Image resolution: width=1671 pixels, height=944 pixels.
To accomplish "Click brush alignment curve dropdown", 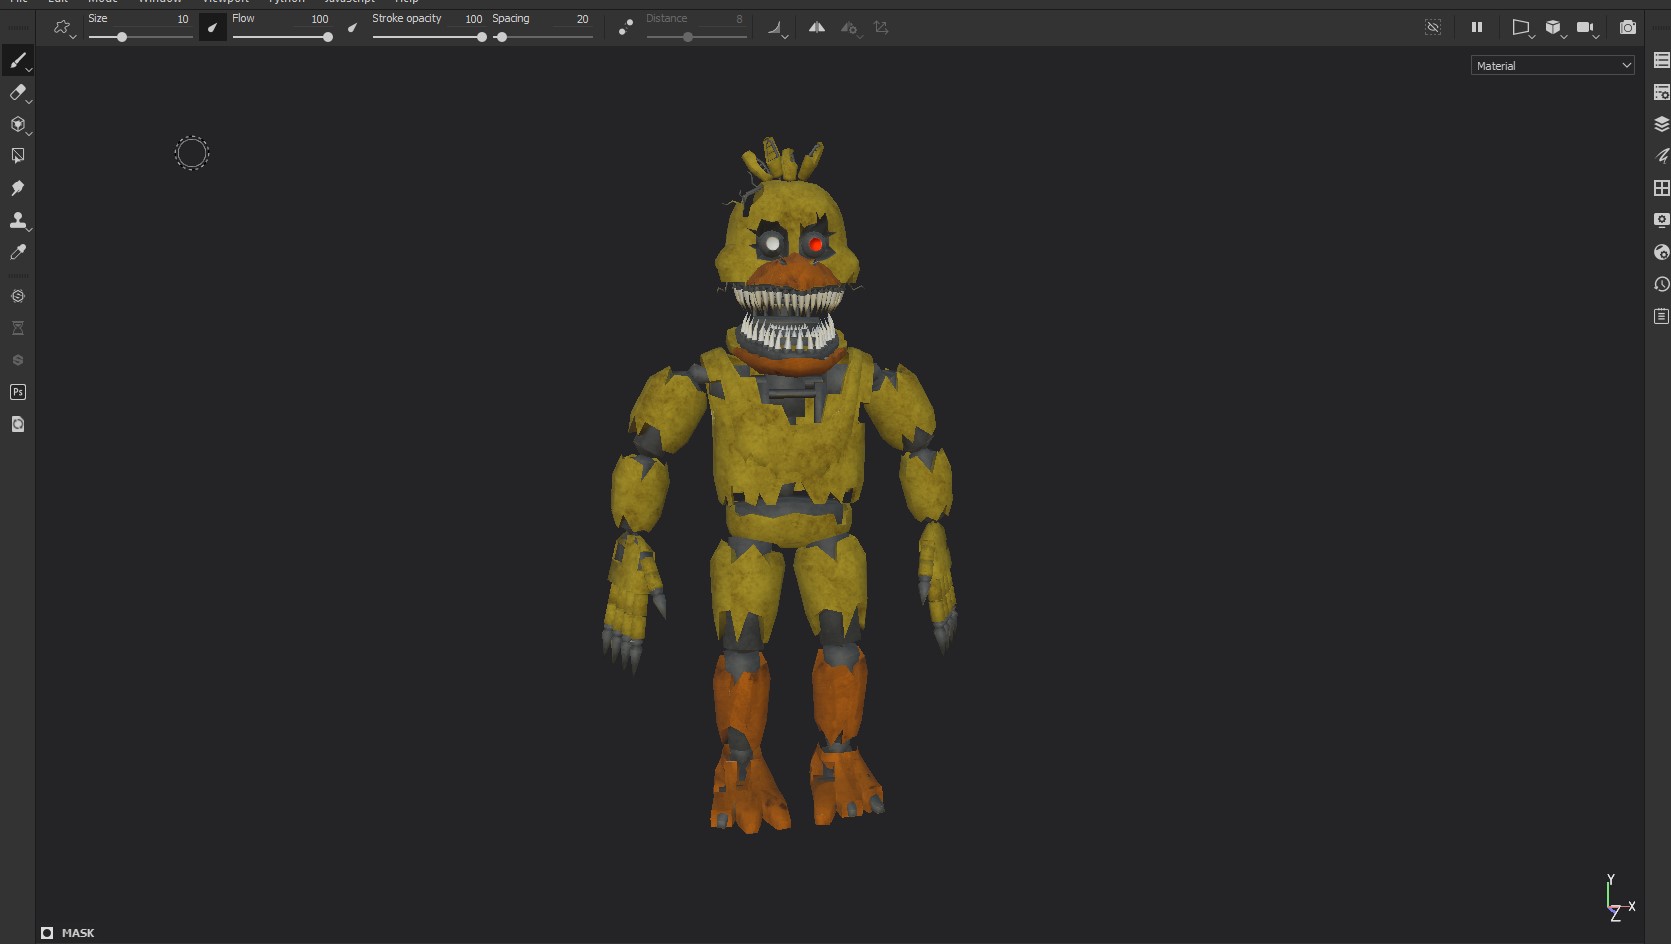I will (x=777, y=29).
